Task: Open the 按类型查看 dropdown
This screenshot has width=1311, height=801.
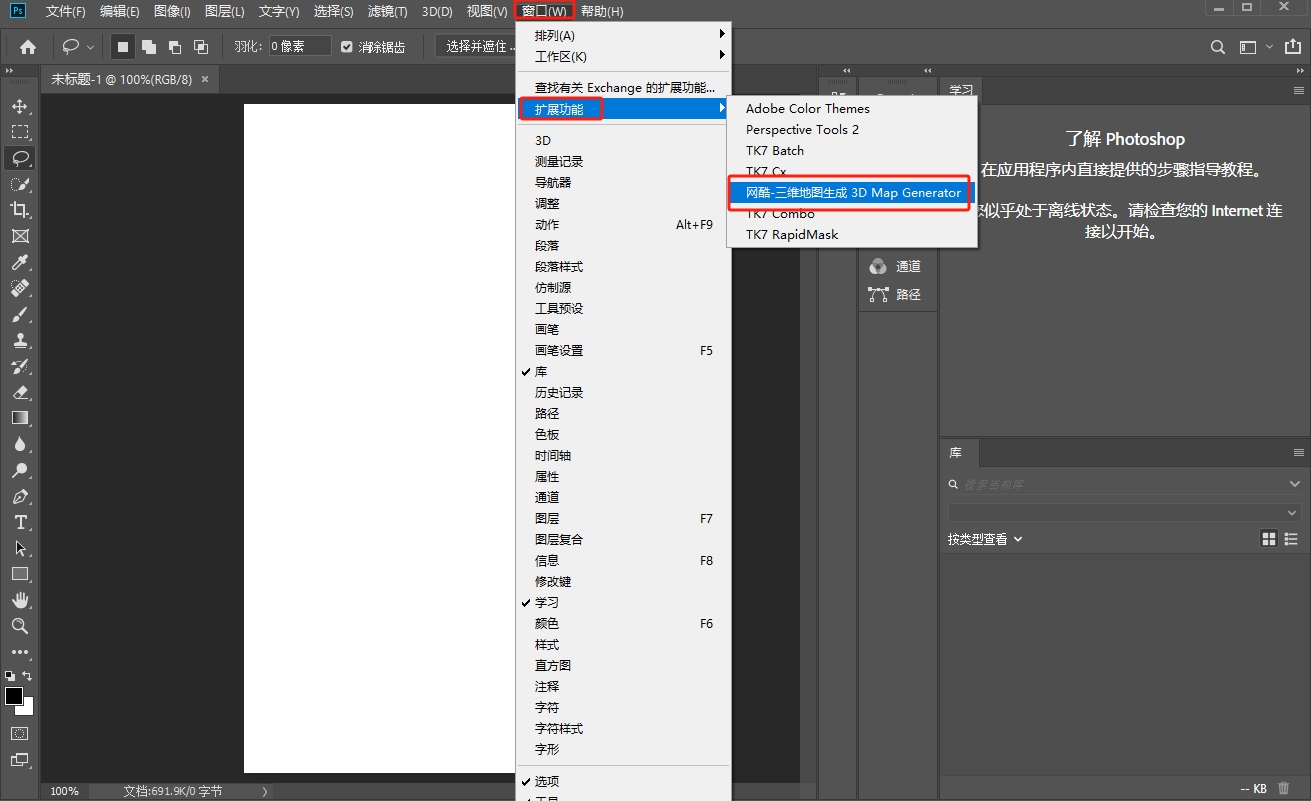Action: coord(985,539)
